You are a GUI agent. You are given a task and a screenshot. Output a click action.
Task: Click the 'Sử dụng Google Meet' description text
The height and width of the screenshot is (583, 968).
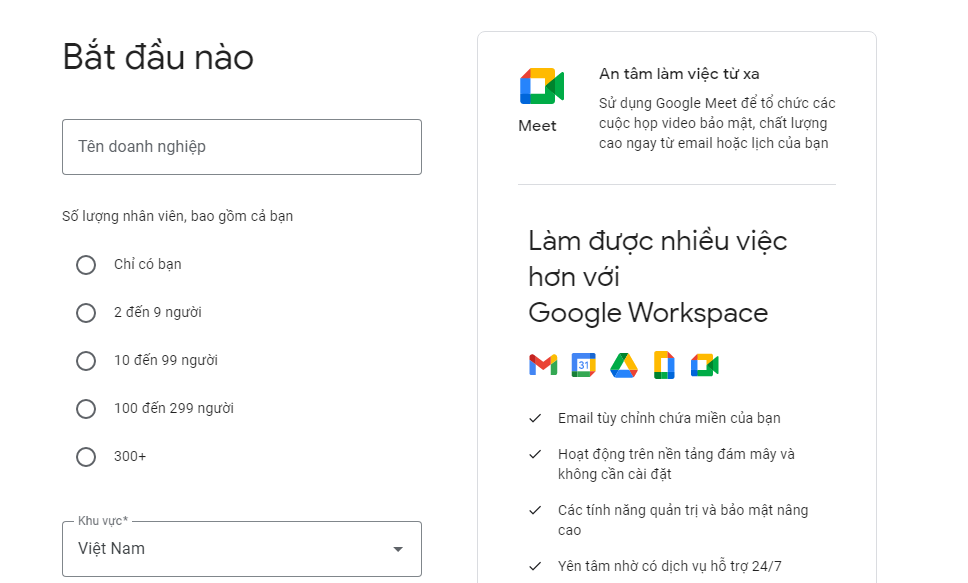pyautogui.click(x=717, y=123)
